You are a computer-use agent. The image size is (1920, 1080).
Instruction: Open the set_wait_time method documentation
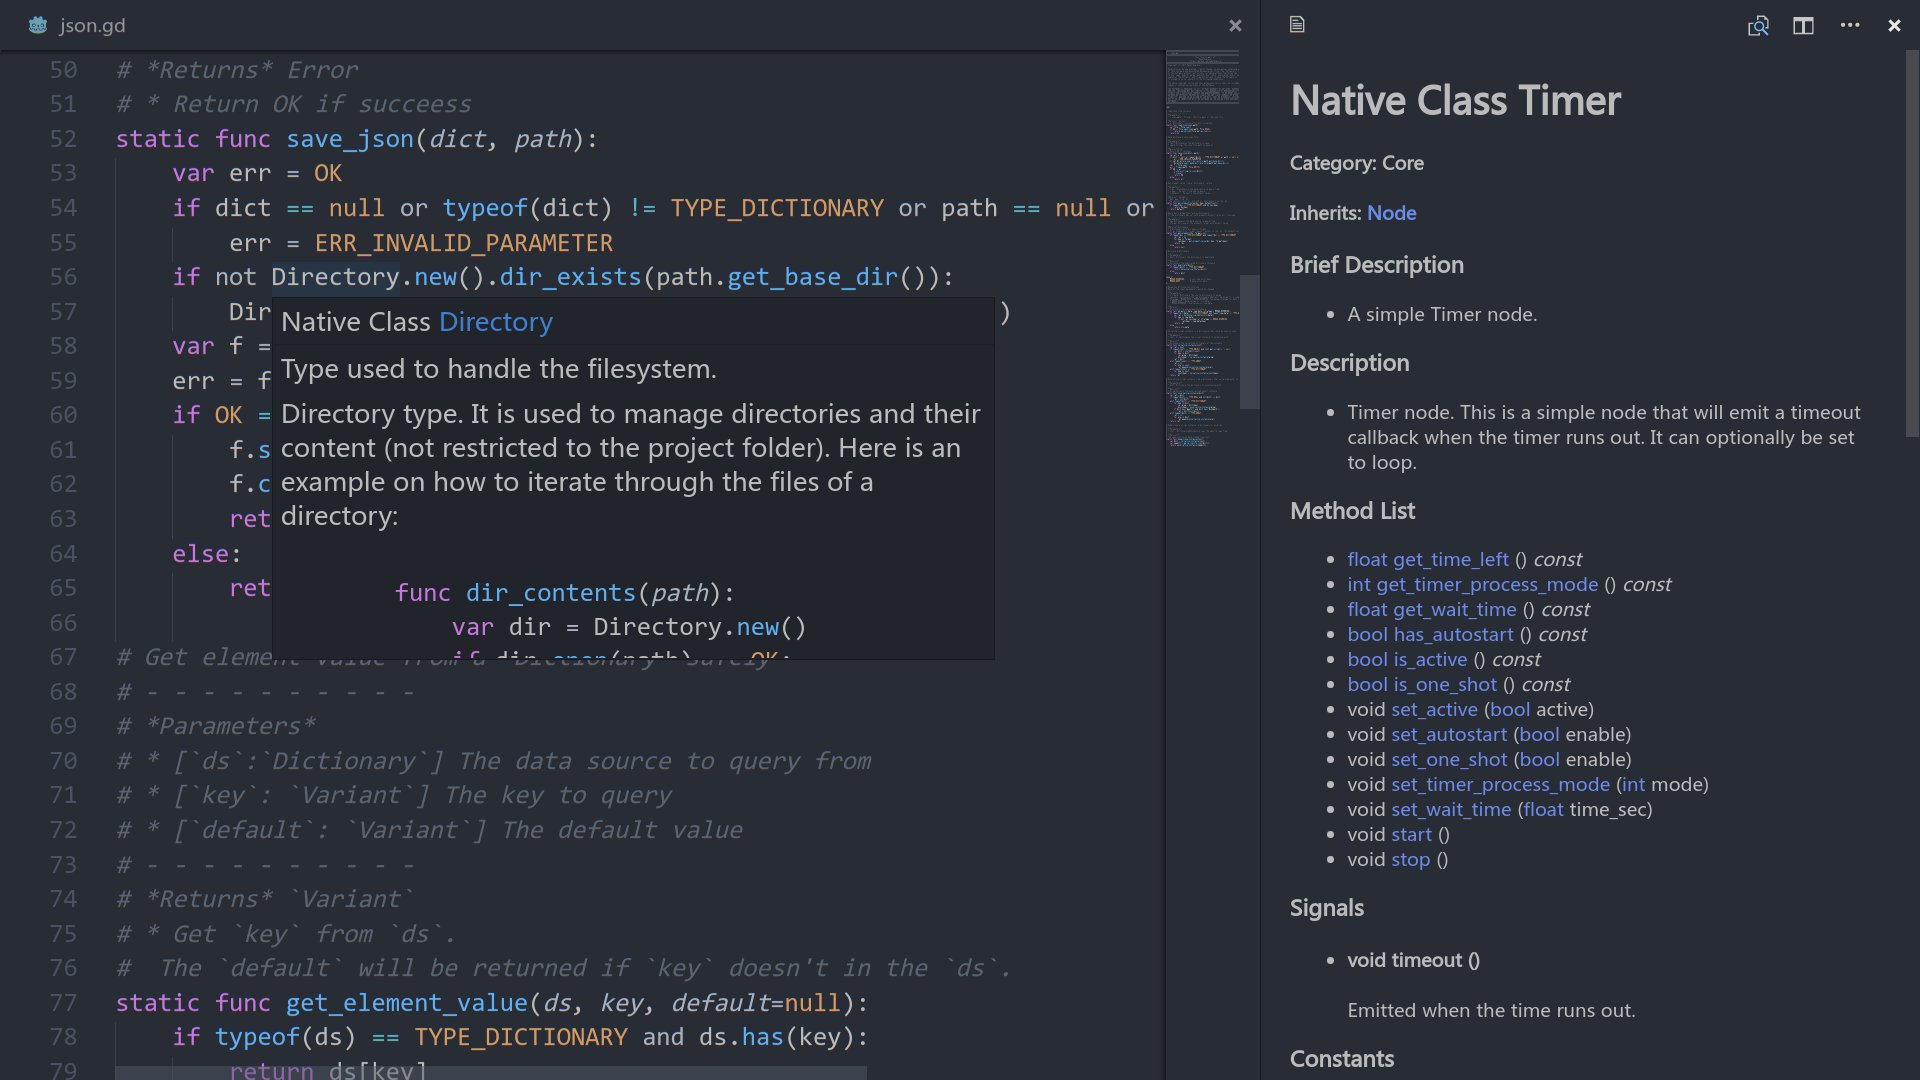1450,809
